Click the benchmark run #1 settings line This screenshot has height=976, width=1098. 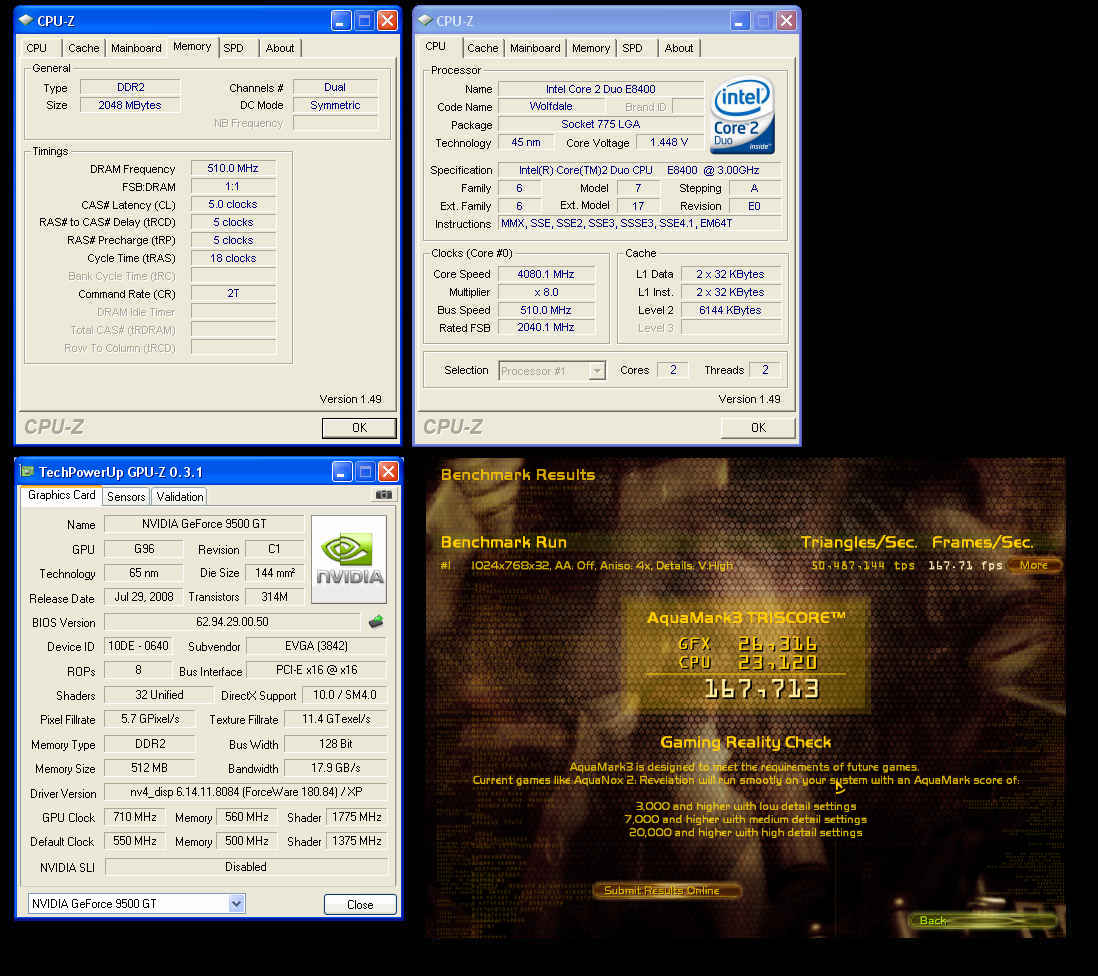tap(602, 566)
